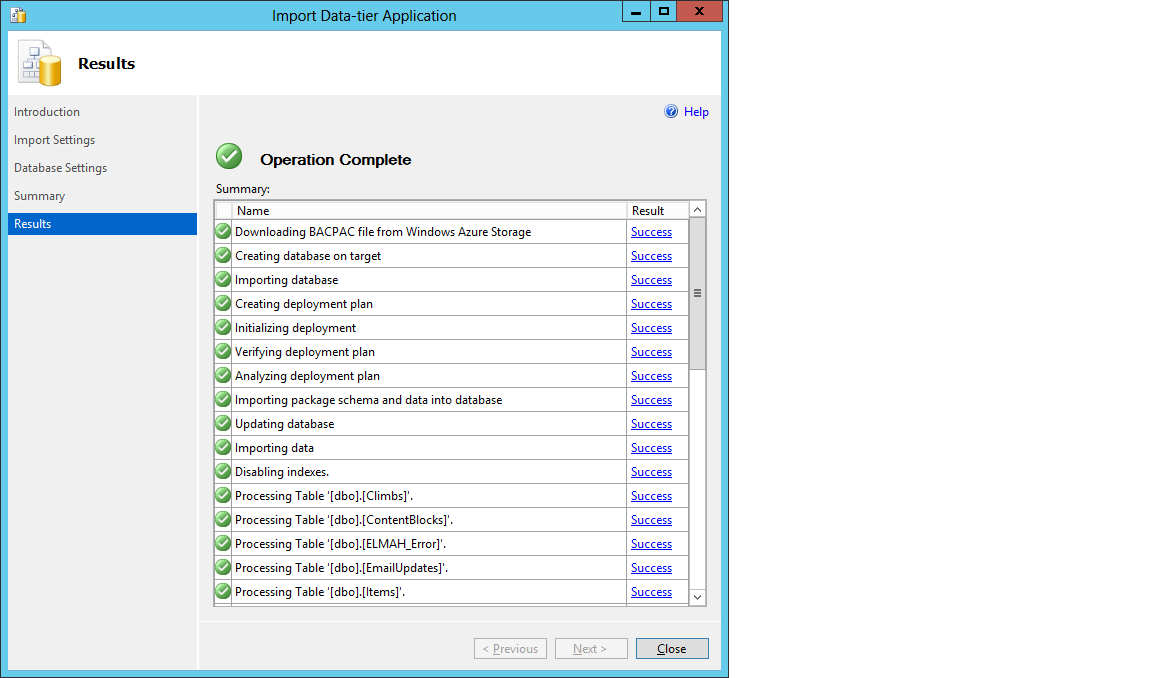Click status icon for EmailUpdates table row
This screenshot has width=1152, height=678.
click(x=223, y=568)
